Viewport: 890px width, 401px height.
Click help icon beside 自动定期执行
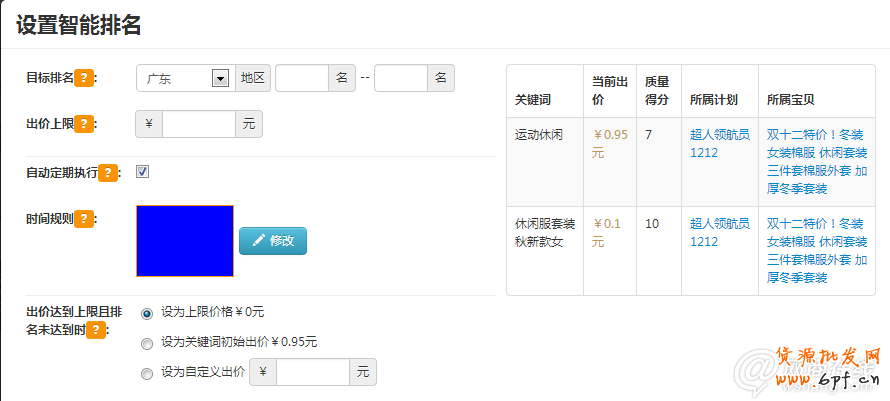109,172
